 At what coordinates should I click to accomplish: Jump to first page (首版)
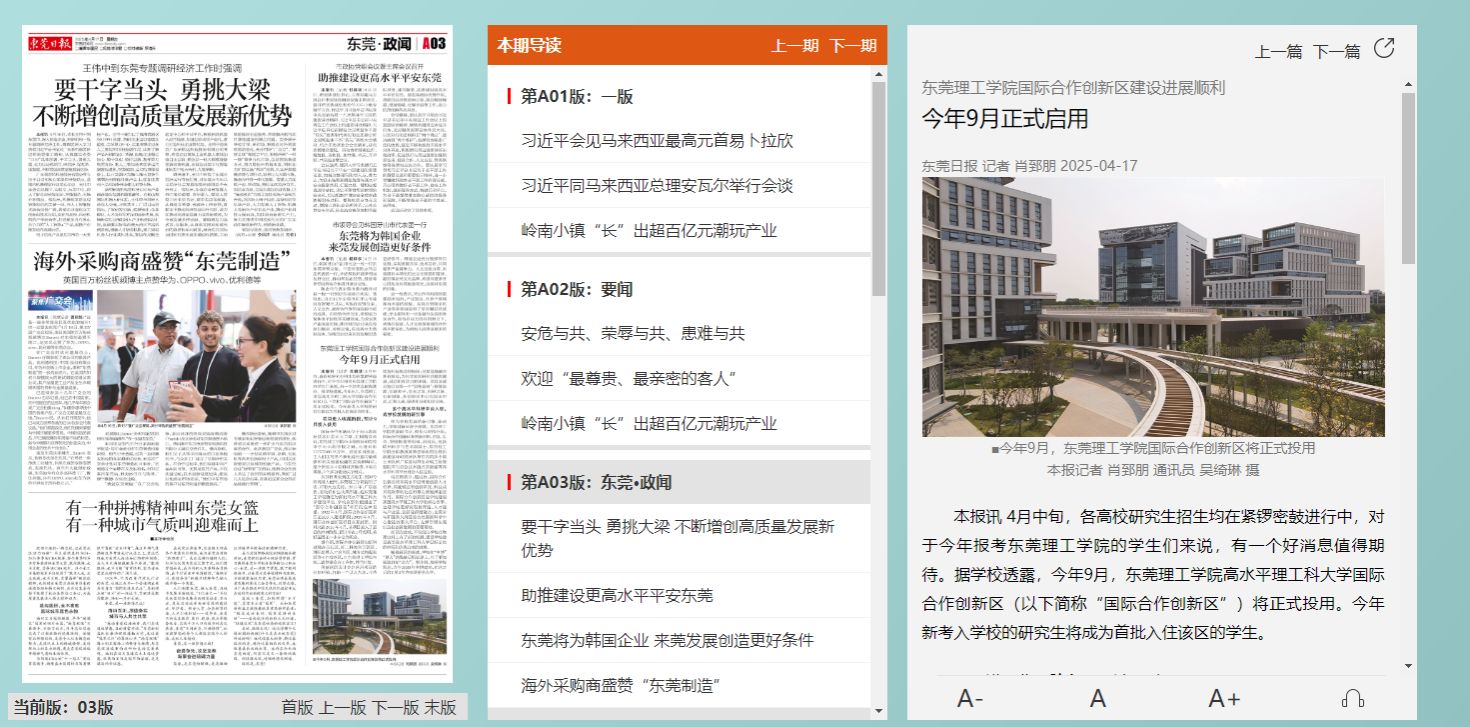pos(297,707)
